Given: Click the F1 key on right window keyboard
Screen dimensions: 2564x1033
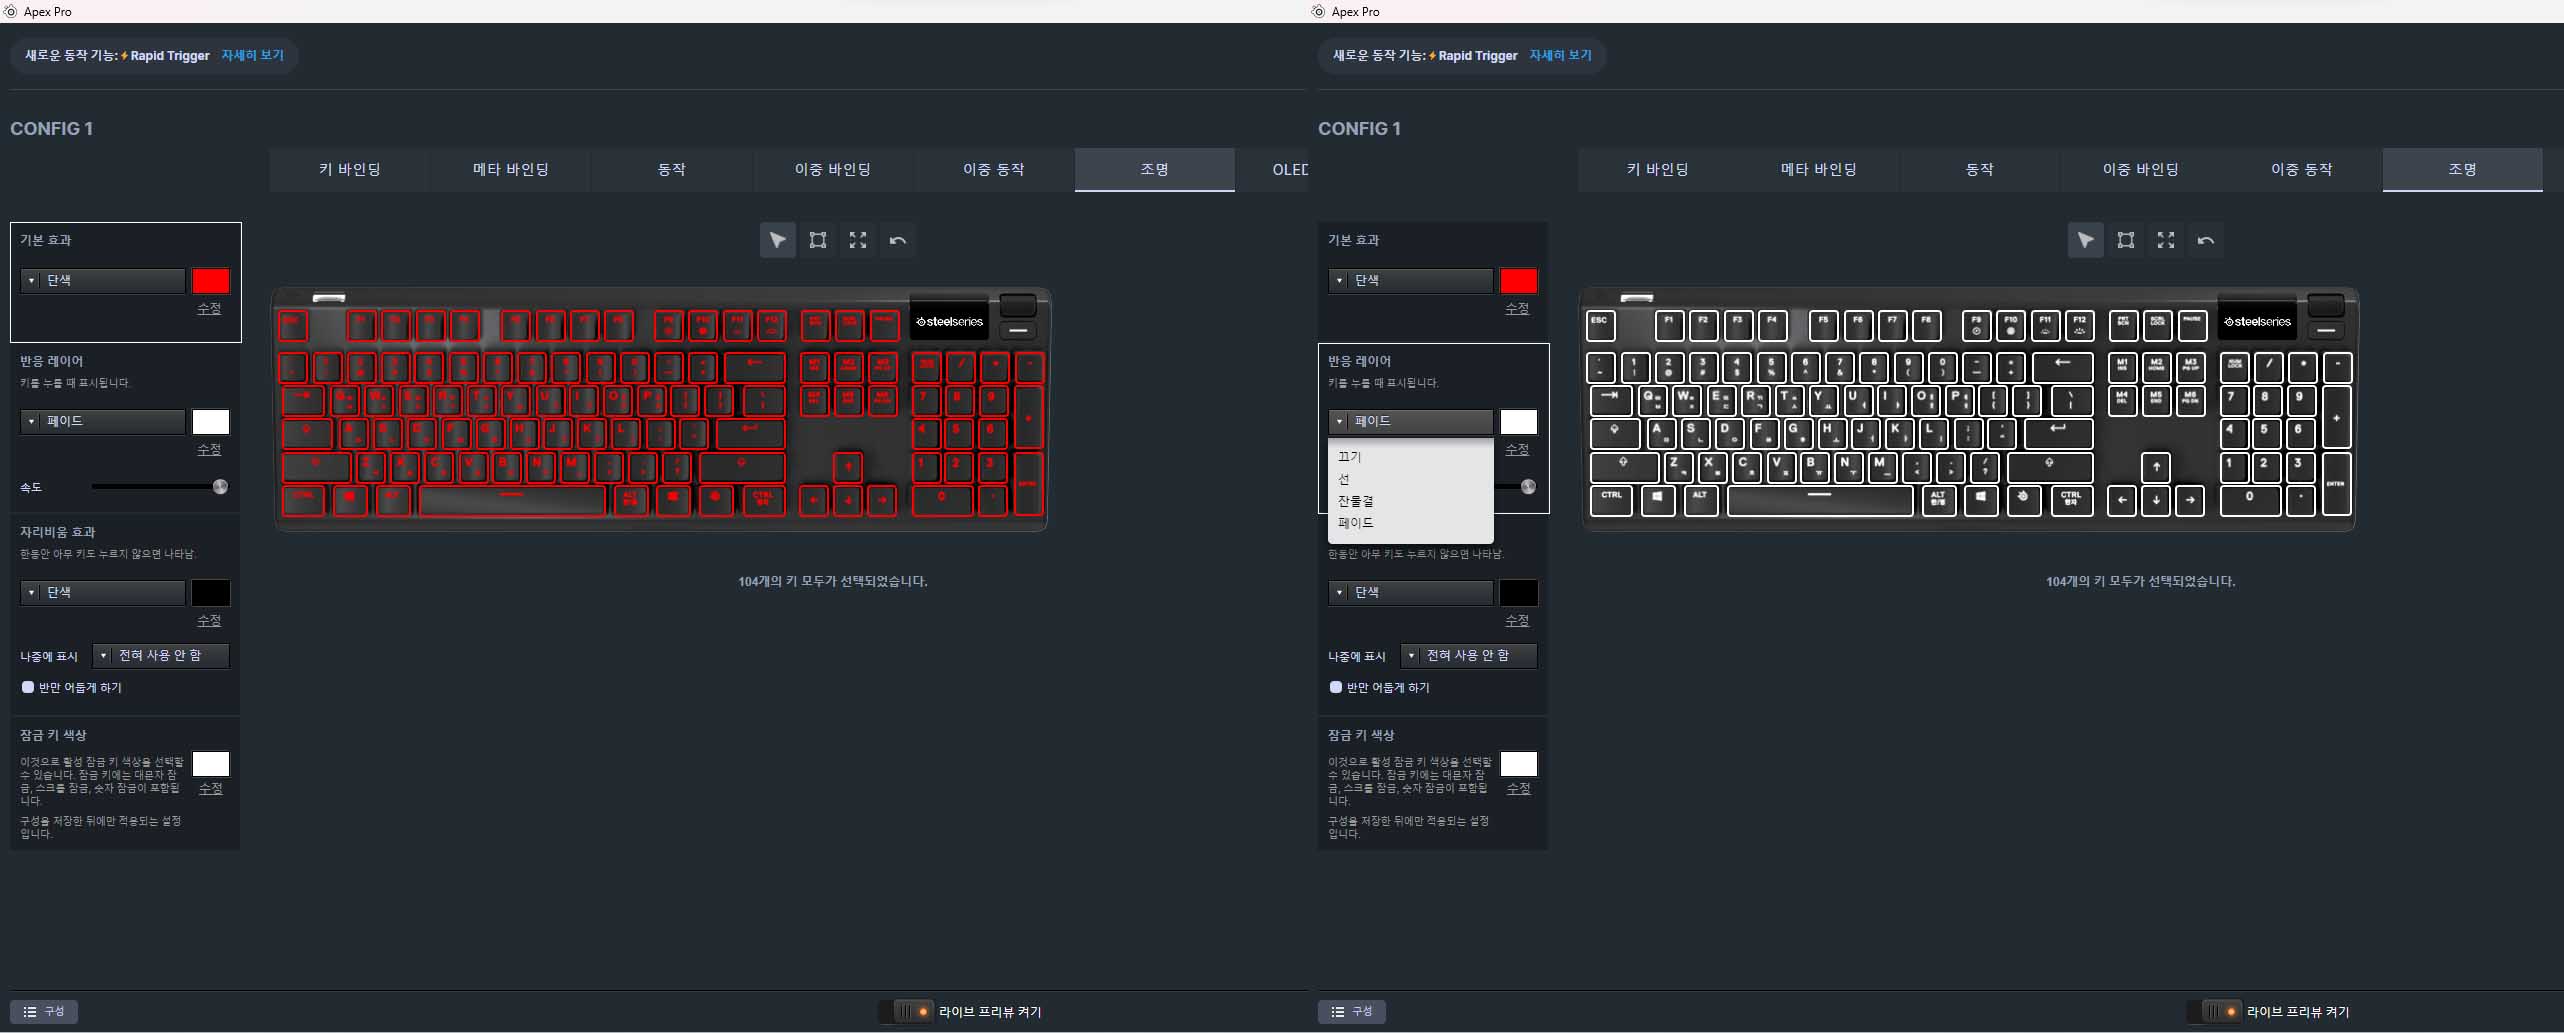Looking at the screenshot, I should [x=1669, y=325].
